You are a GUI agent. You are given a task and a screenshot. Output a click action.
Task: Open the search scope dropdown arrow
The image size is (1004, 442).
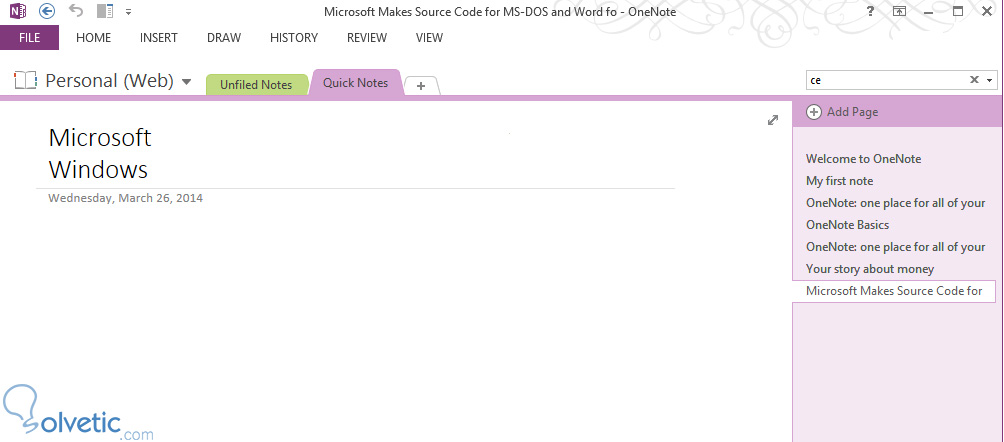click(990, 80)
